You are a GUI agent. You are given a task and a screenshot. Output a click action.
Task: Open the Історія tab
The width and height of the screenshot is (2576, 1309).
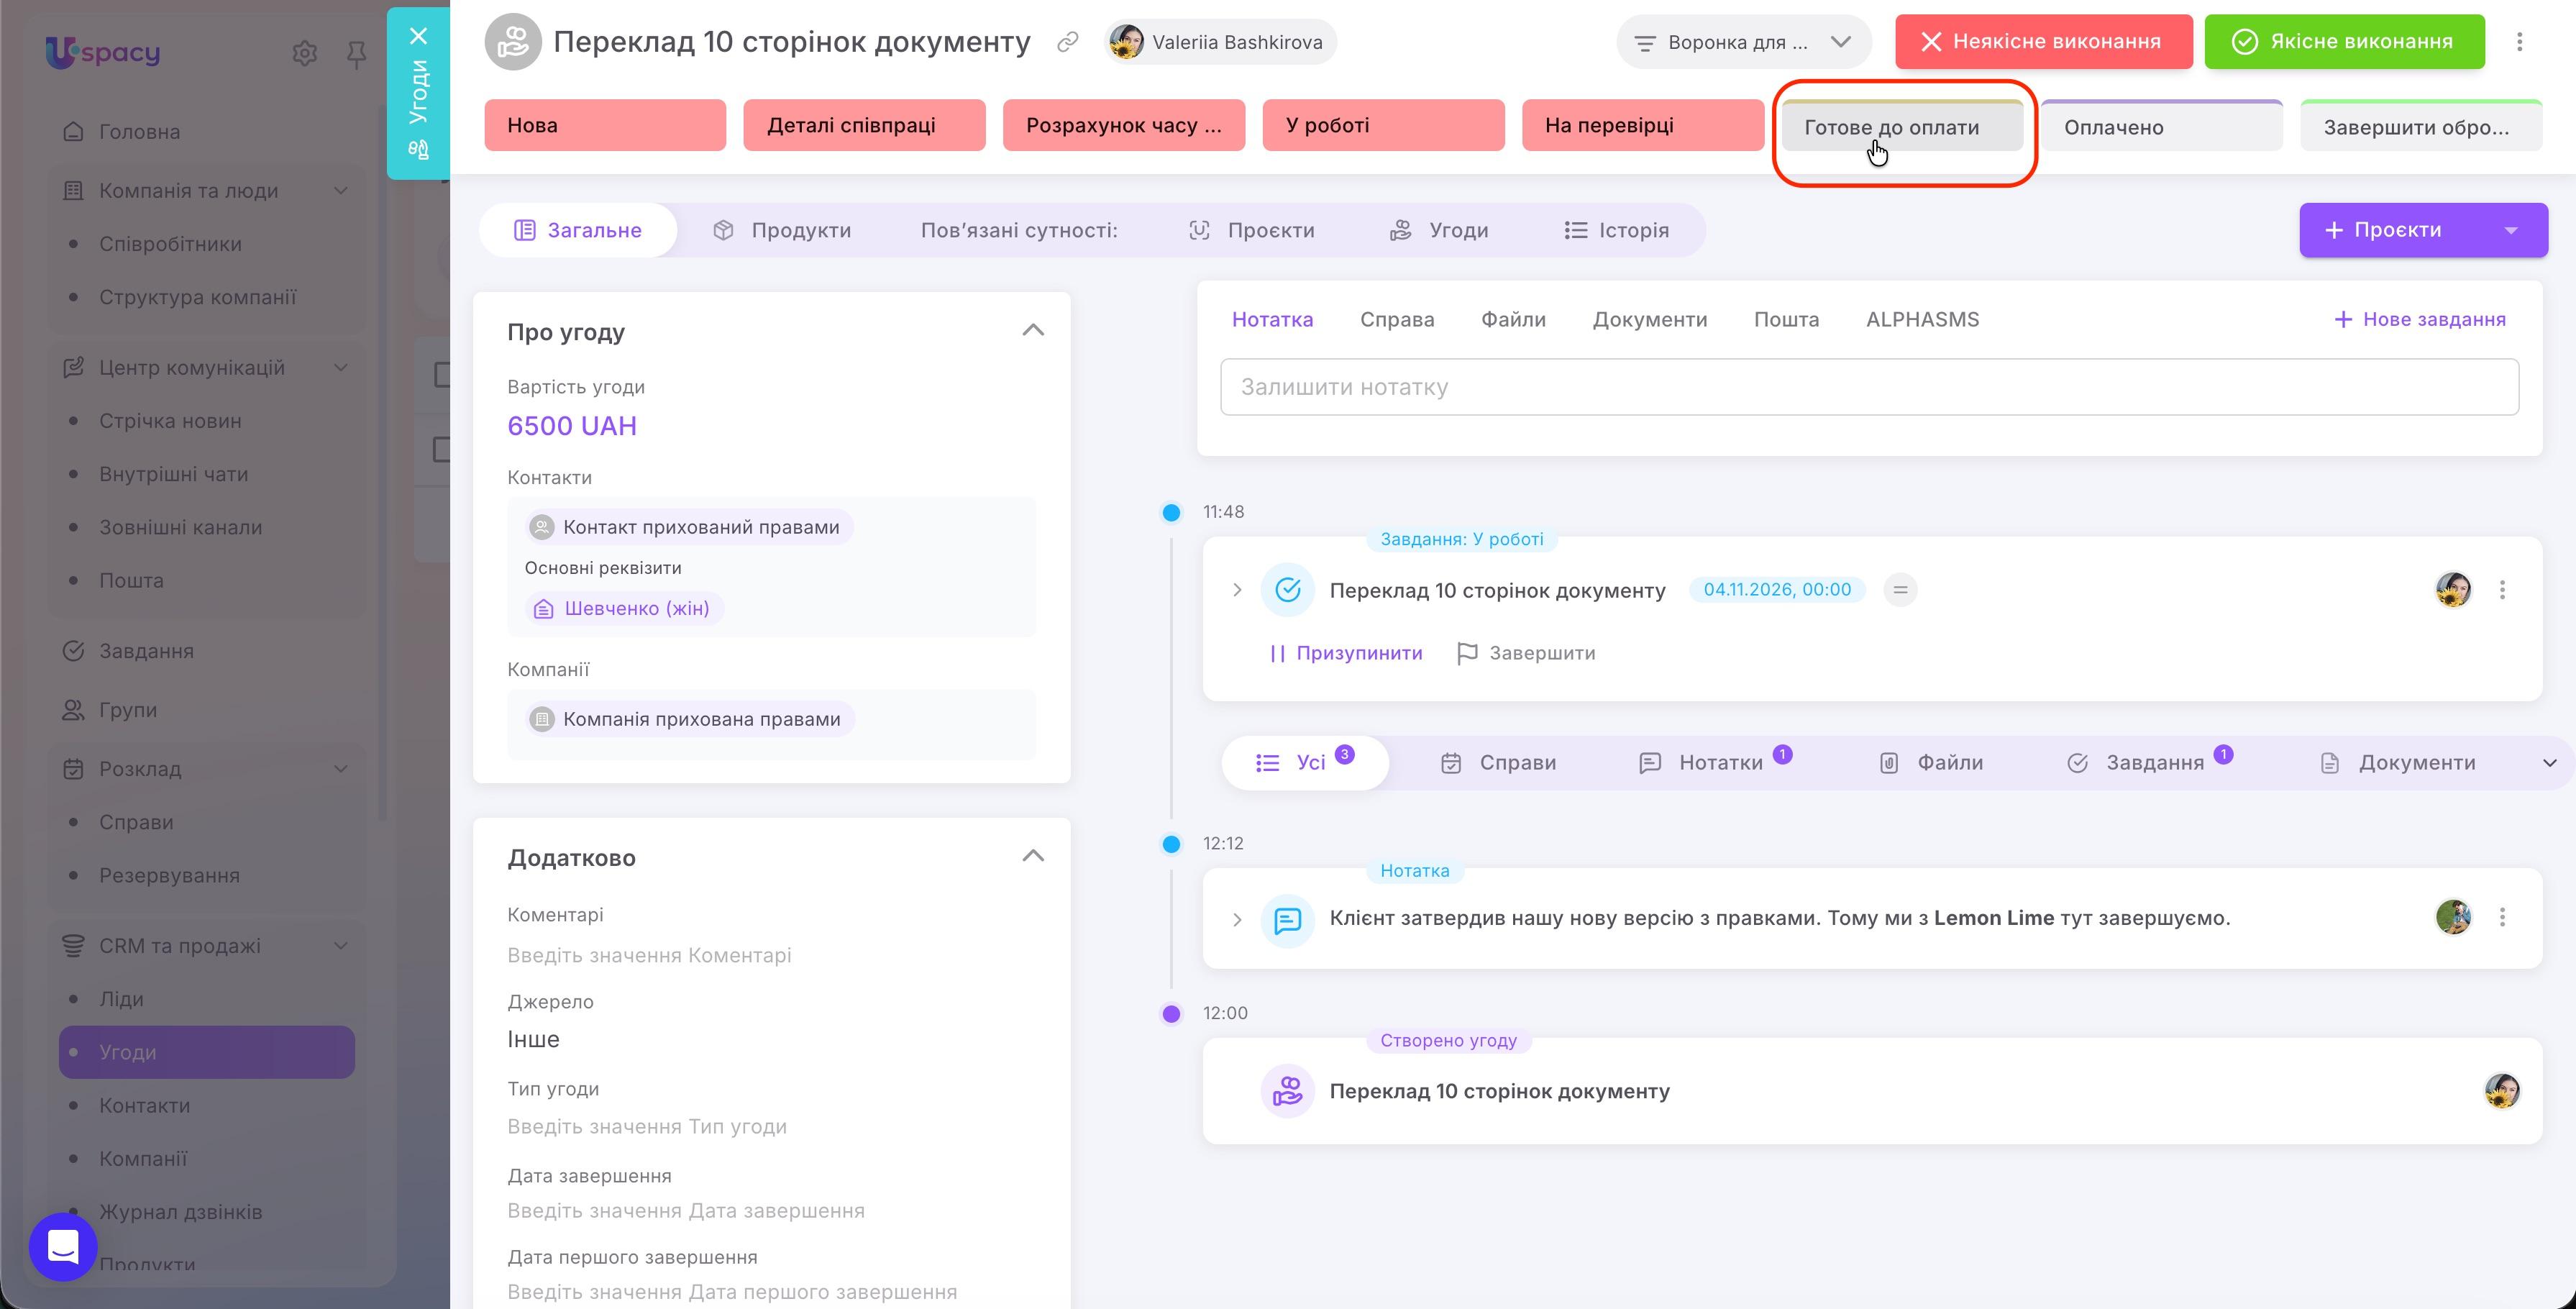1616,231
